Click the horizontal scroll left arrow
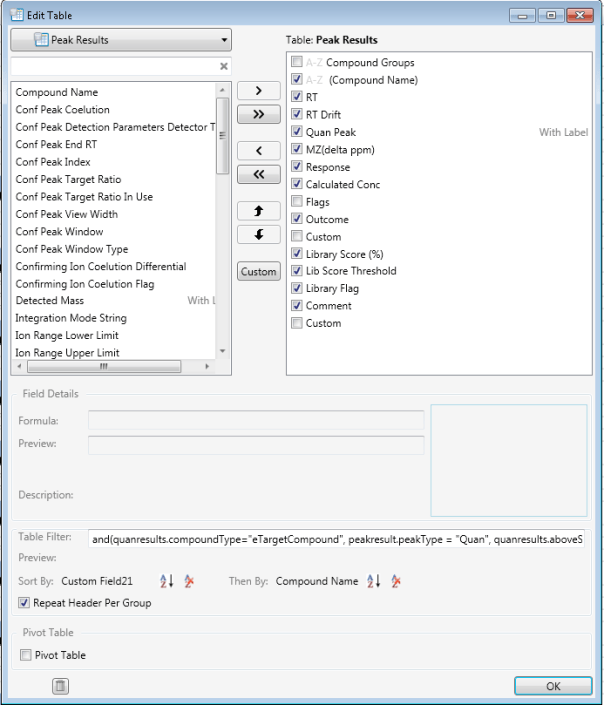604x705 pixels. [x=19, y=366]
